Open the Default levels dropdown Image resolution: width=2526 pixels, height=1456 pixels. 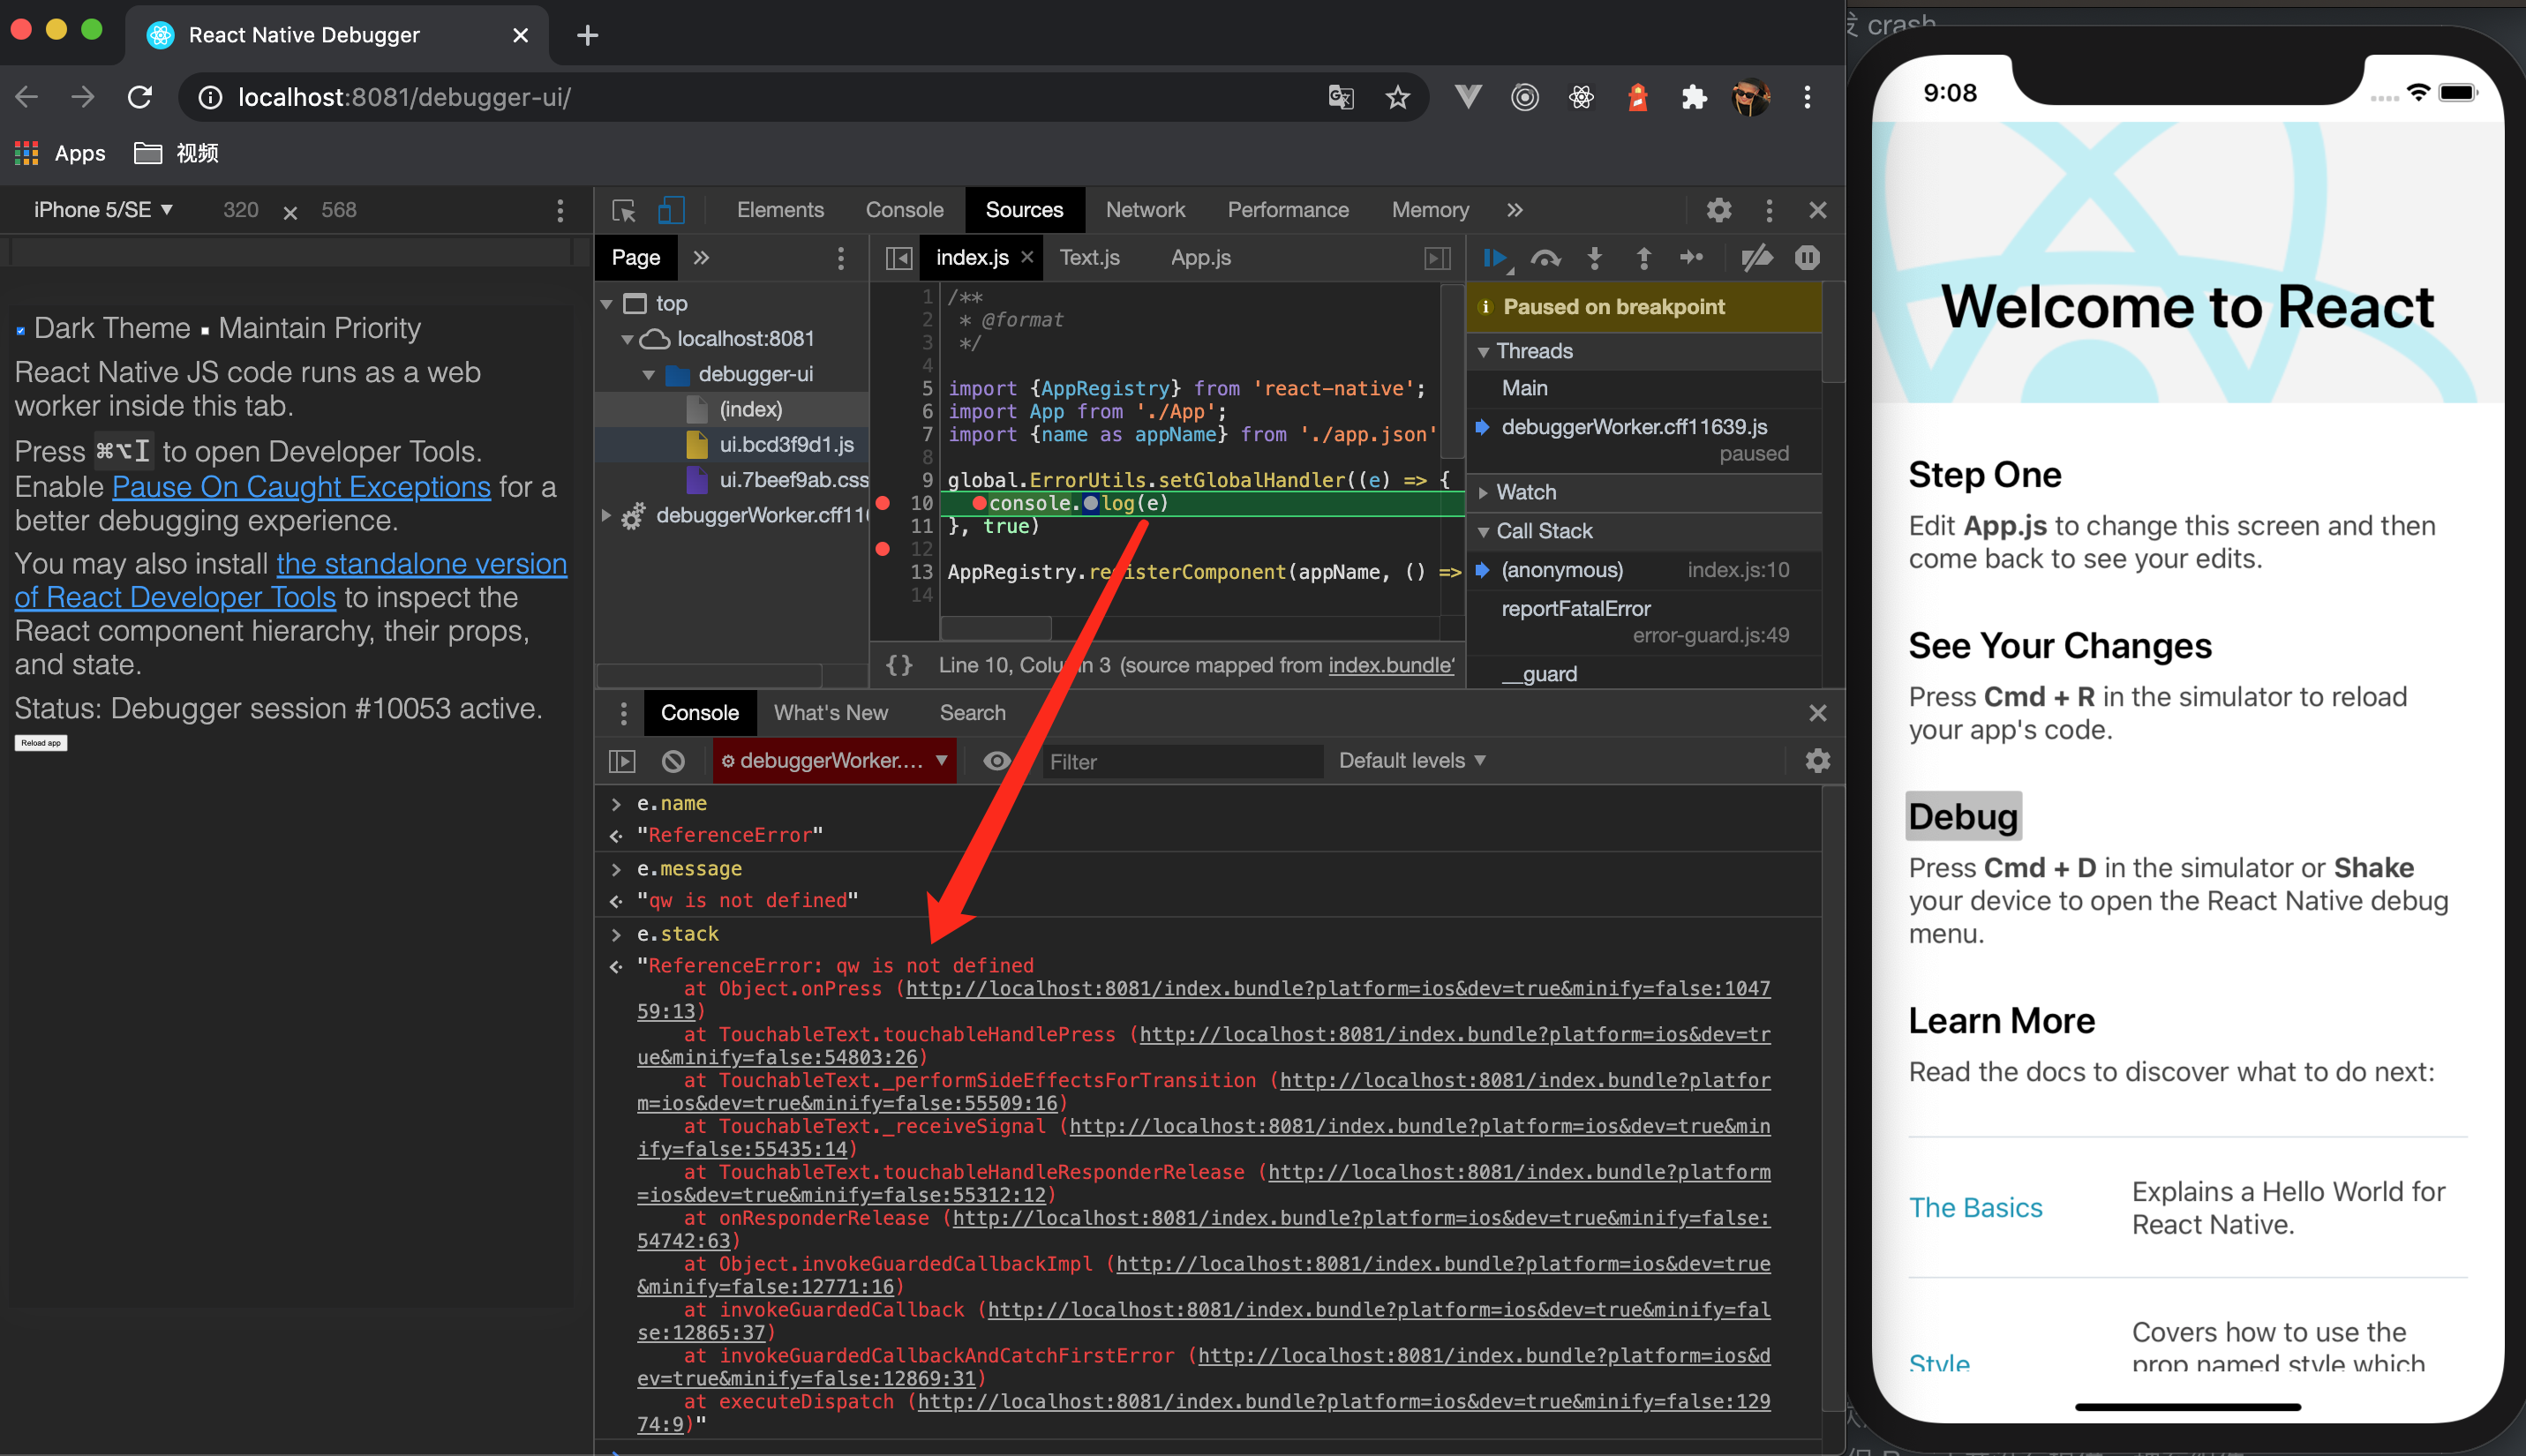click(1411, 761)
